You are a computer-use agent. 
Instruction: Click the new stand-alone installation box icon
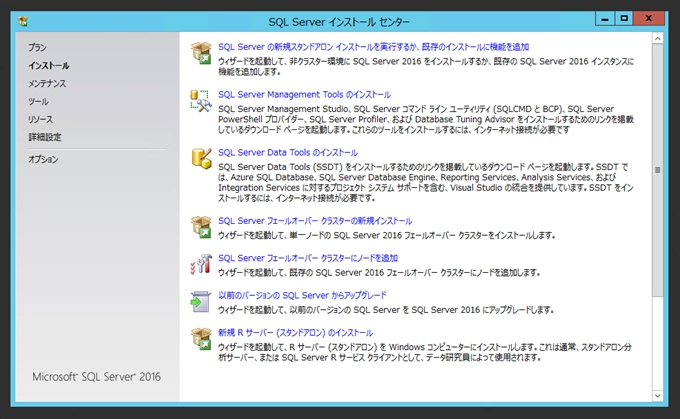click(x=201, y=53)
